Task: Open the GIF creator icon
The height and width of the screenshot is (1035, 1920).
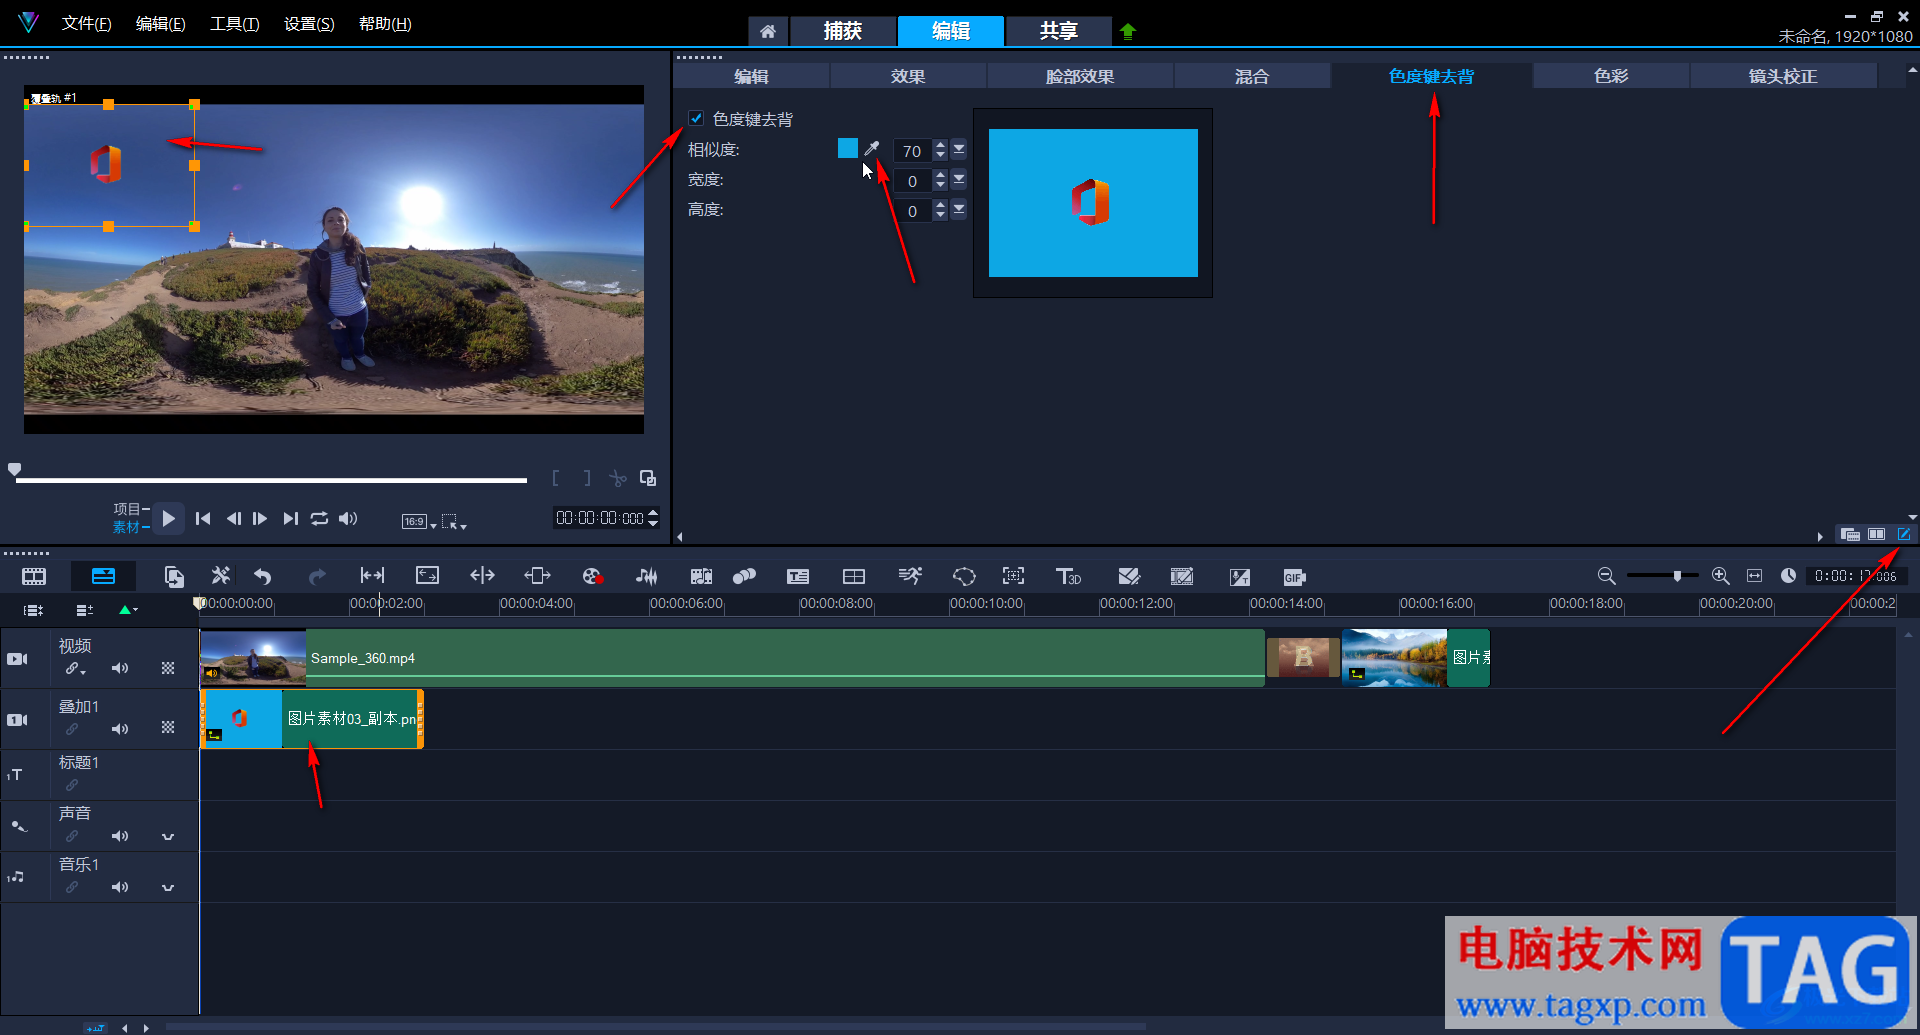Action: pyautogui.click(x=1294, y=577)
